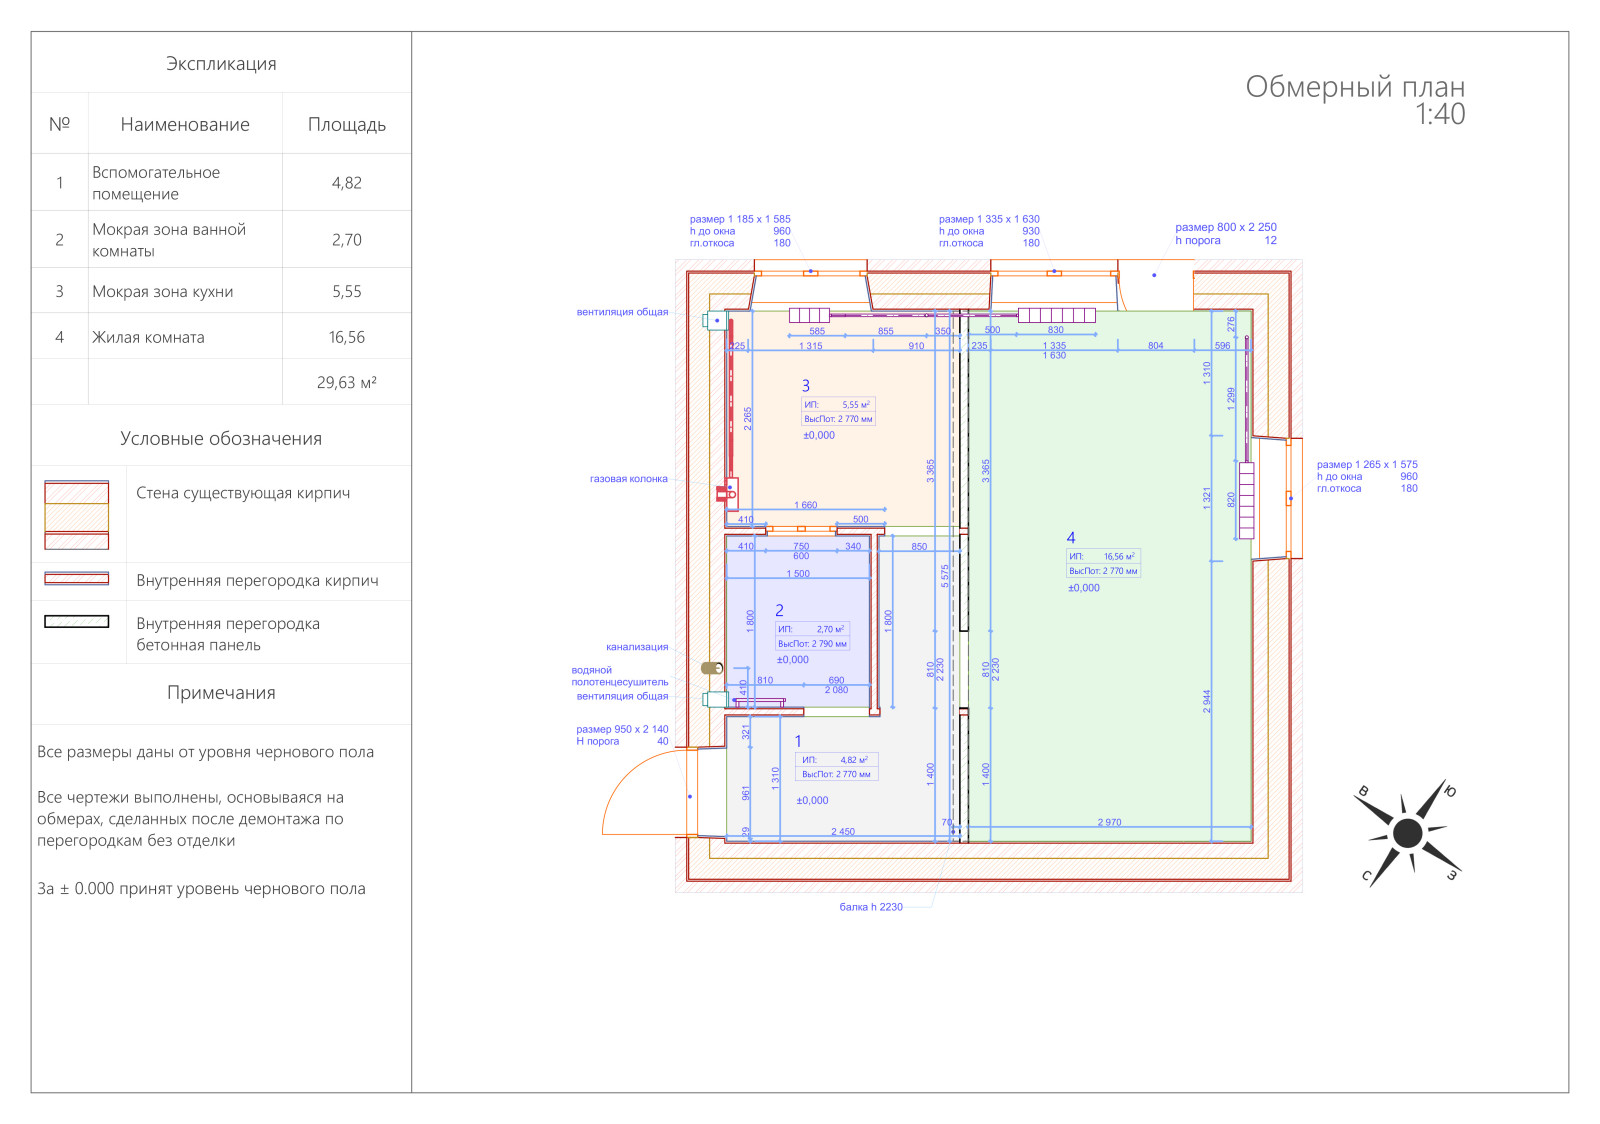The height and width of the screenshot is (1124, 1600).
Task: Select the entrance door swing arc
Action: (640, 790)
